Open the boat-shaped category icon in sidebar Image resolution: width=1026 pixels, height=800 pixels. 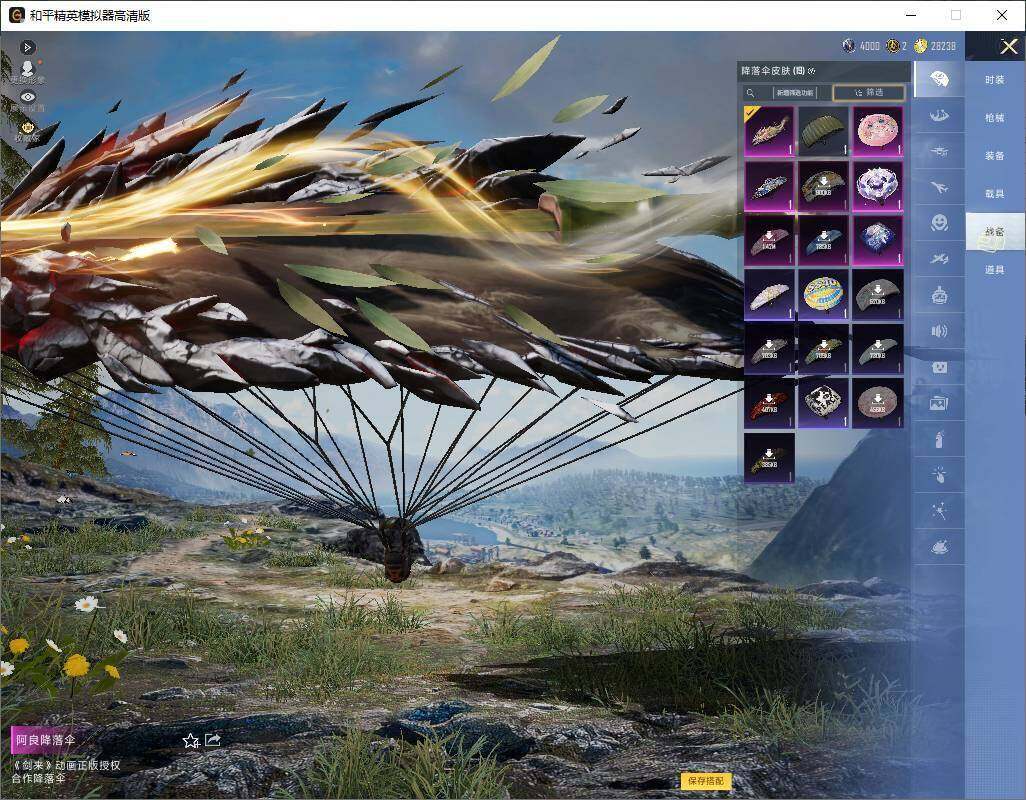pyautogui.click(x=939, y=116)
